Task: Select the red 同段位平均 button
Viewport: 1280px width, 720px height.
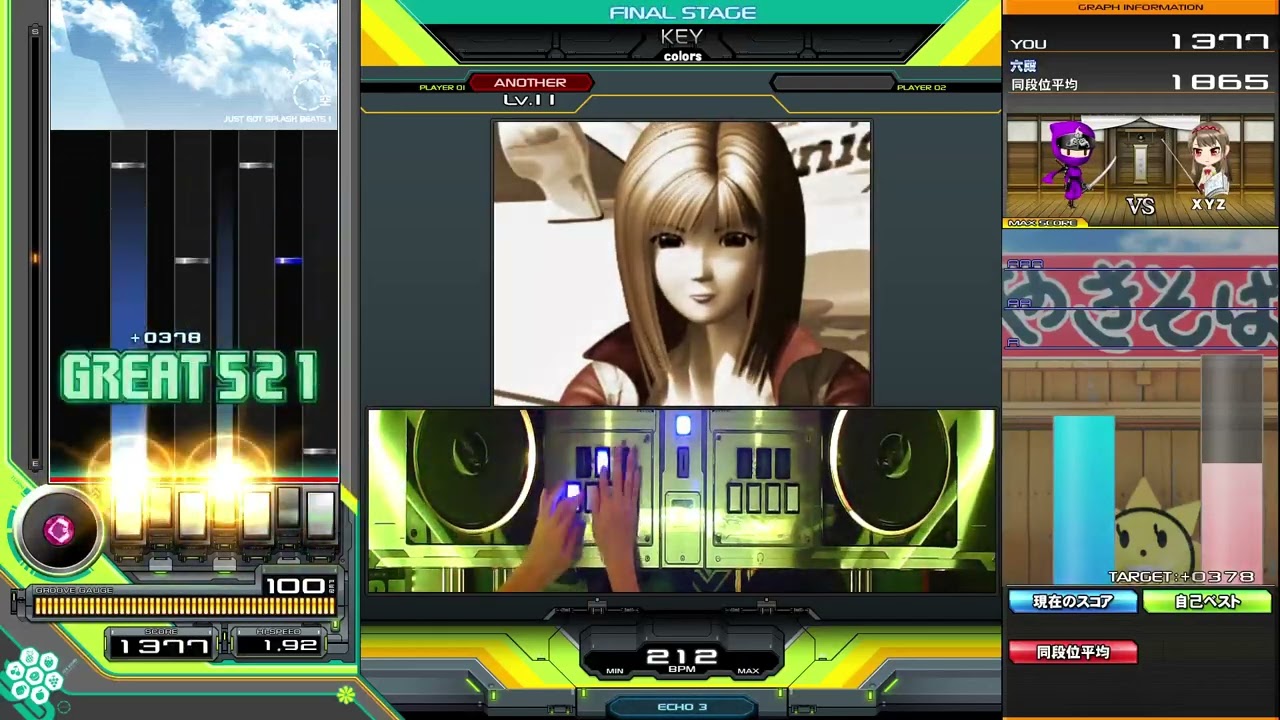Action: pos(1073,652)
